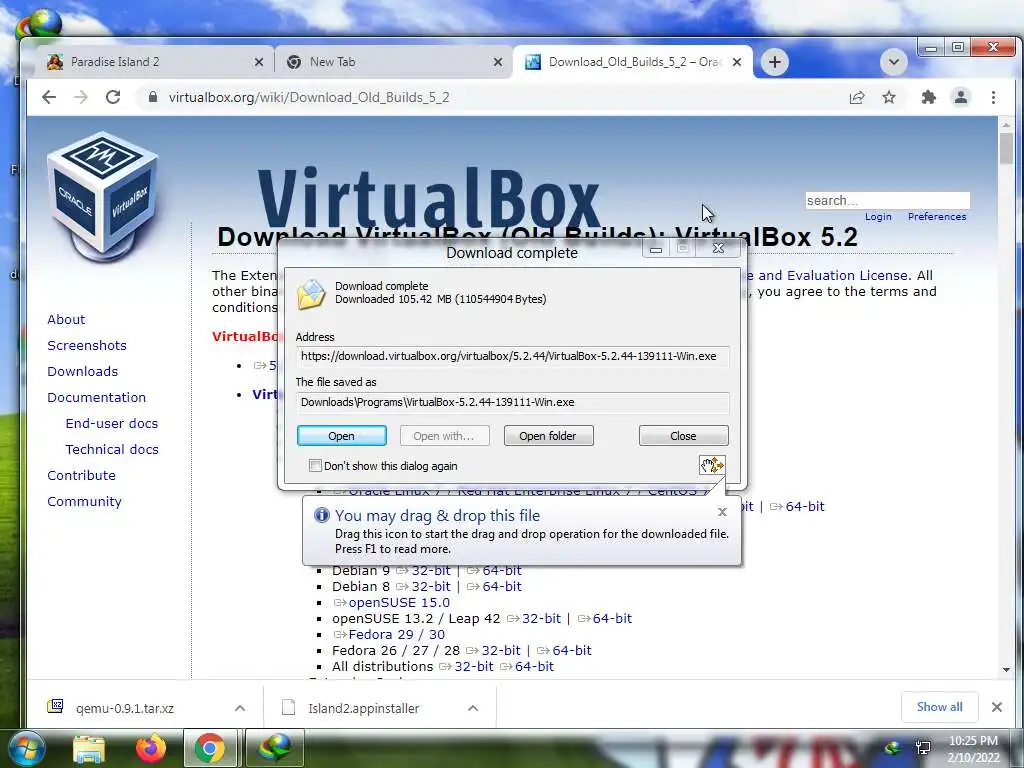Open the Island2.appinstaller downloaded file
Viewport: 1024px width, 768px height.
pos(363,708)
